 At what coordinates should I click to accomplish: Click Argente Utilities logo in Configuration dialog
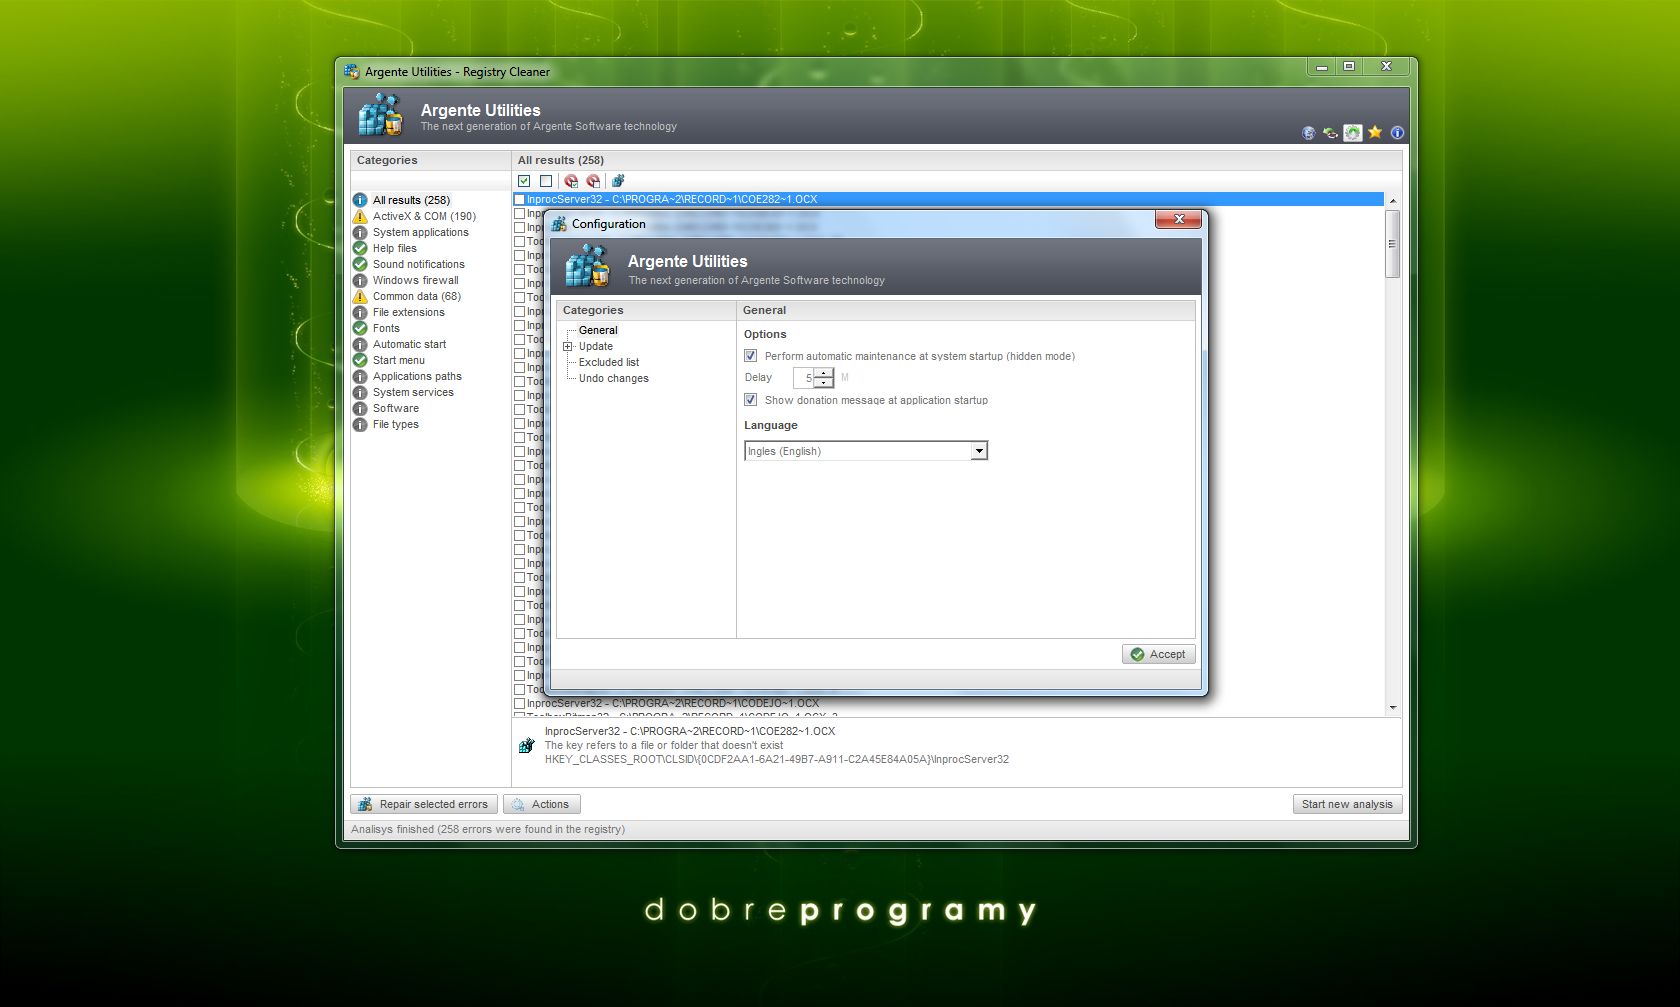(x=587, y=266)
